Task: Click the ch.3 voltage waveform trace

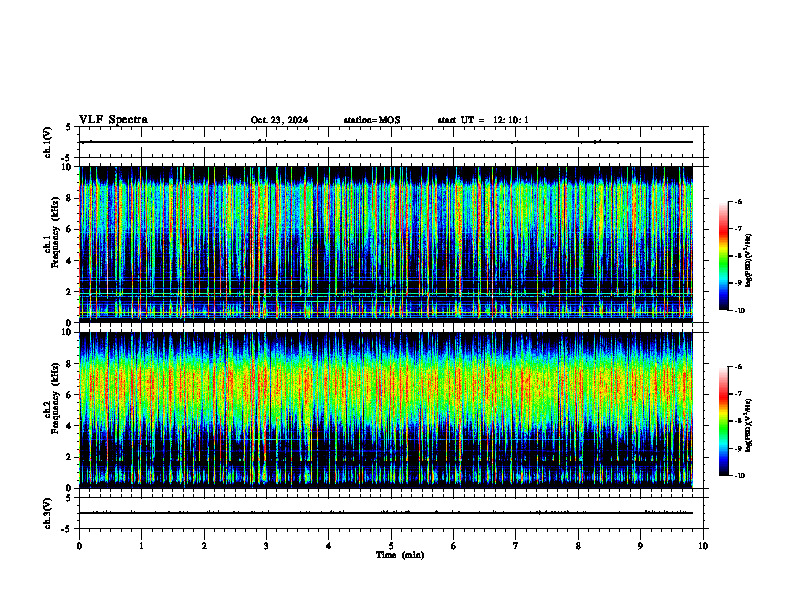Action: (x=386, y=513)
